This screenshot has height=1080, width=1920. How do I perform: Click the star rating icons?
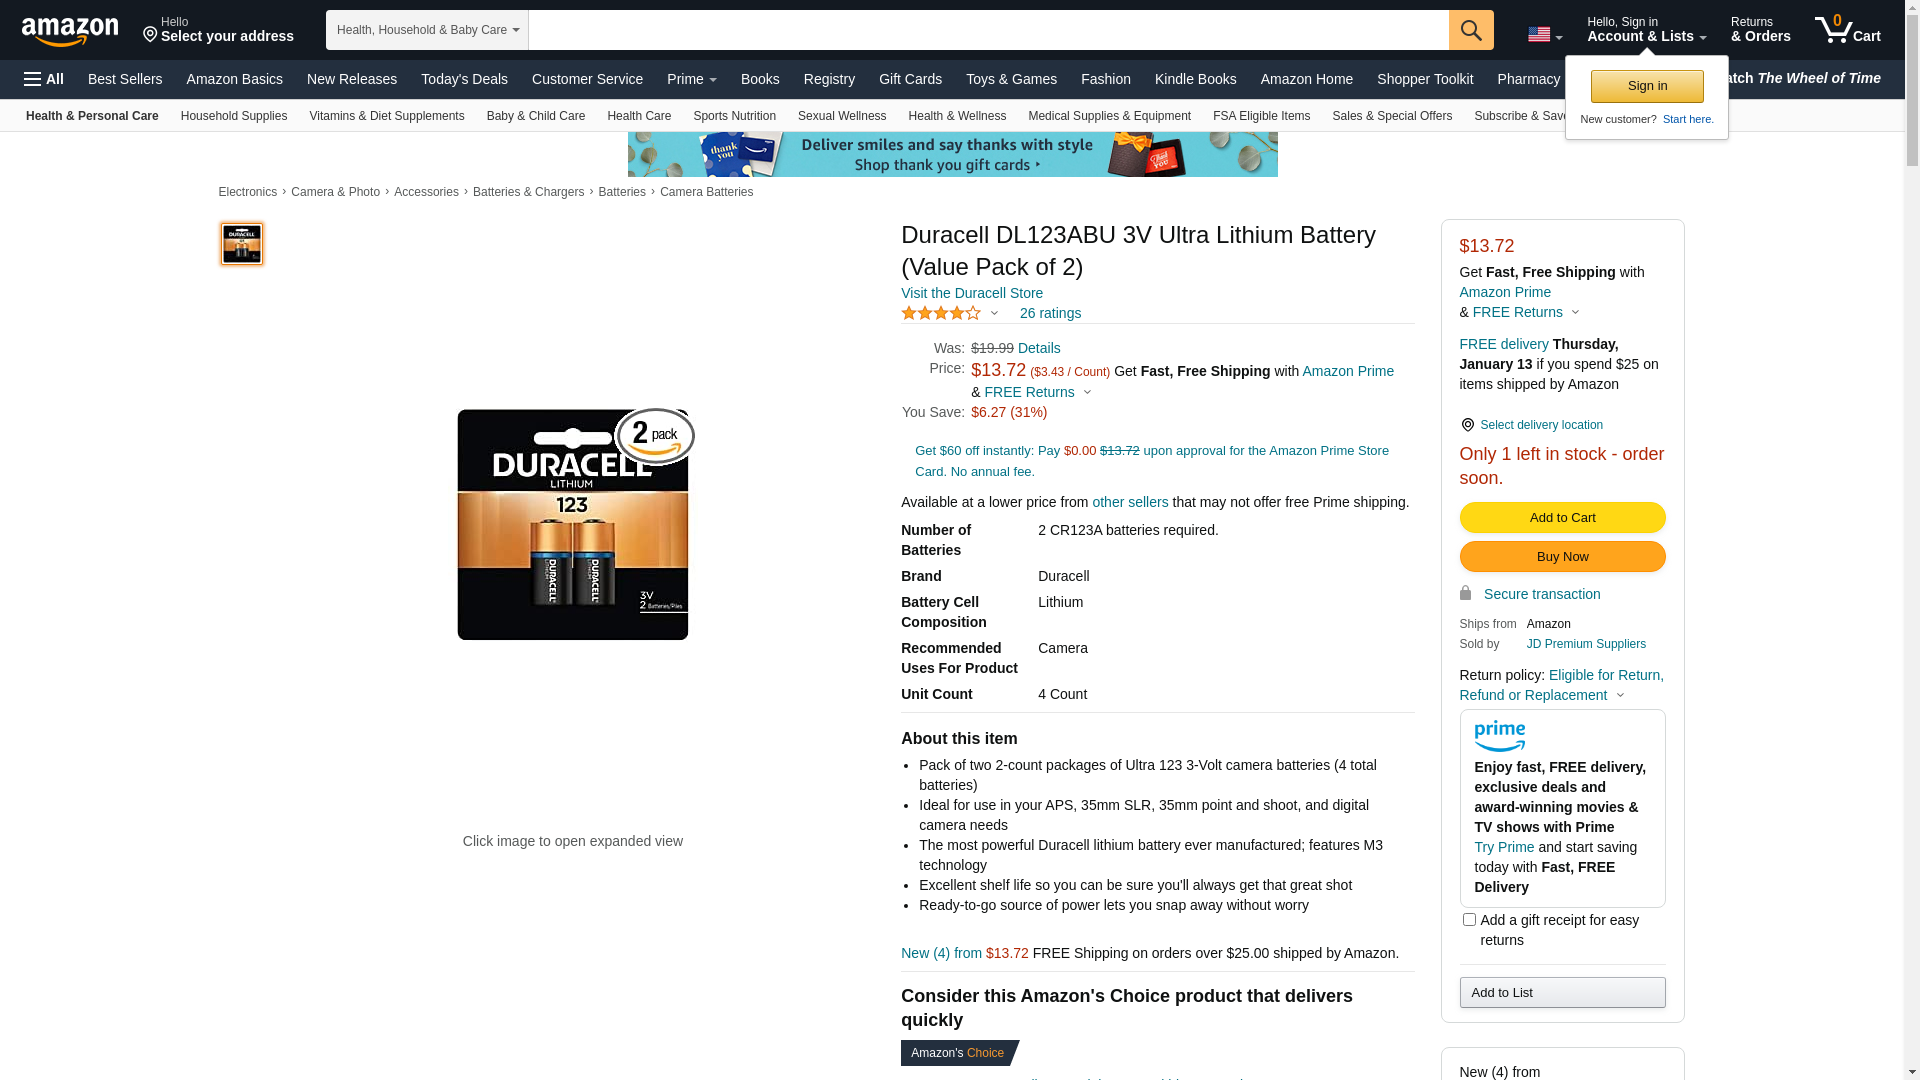941,313
